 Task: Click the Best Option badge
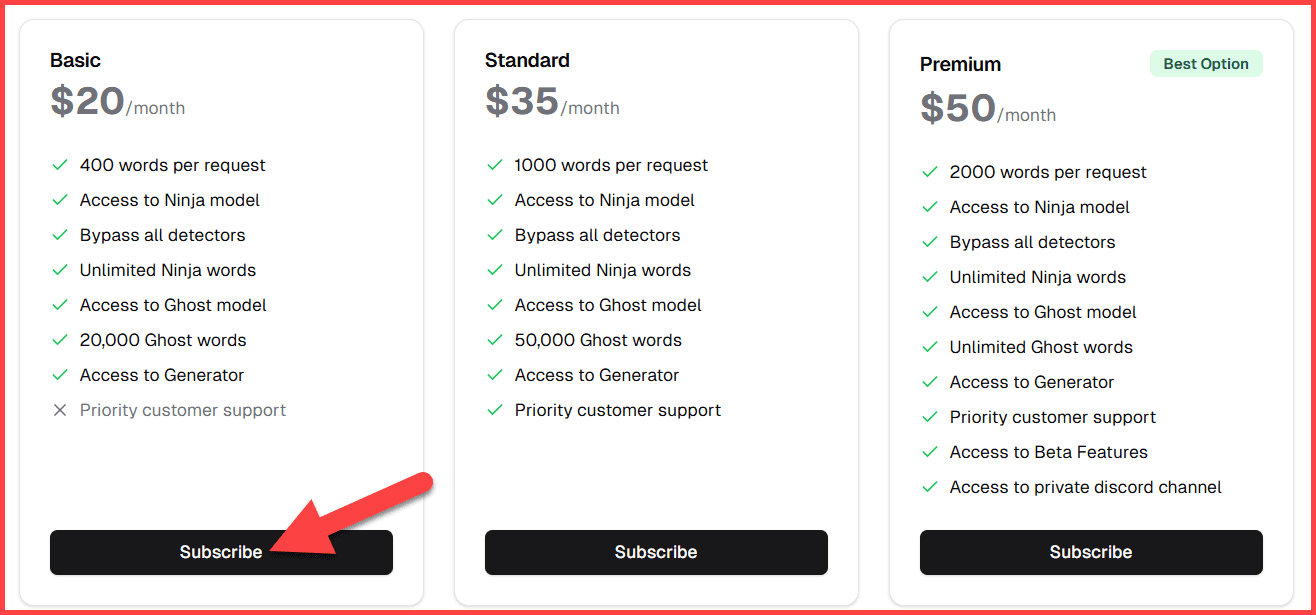pos(1206,63)
